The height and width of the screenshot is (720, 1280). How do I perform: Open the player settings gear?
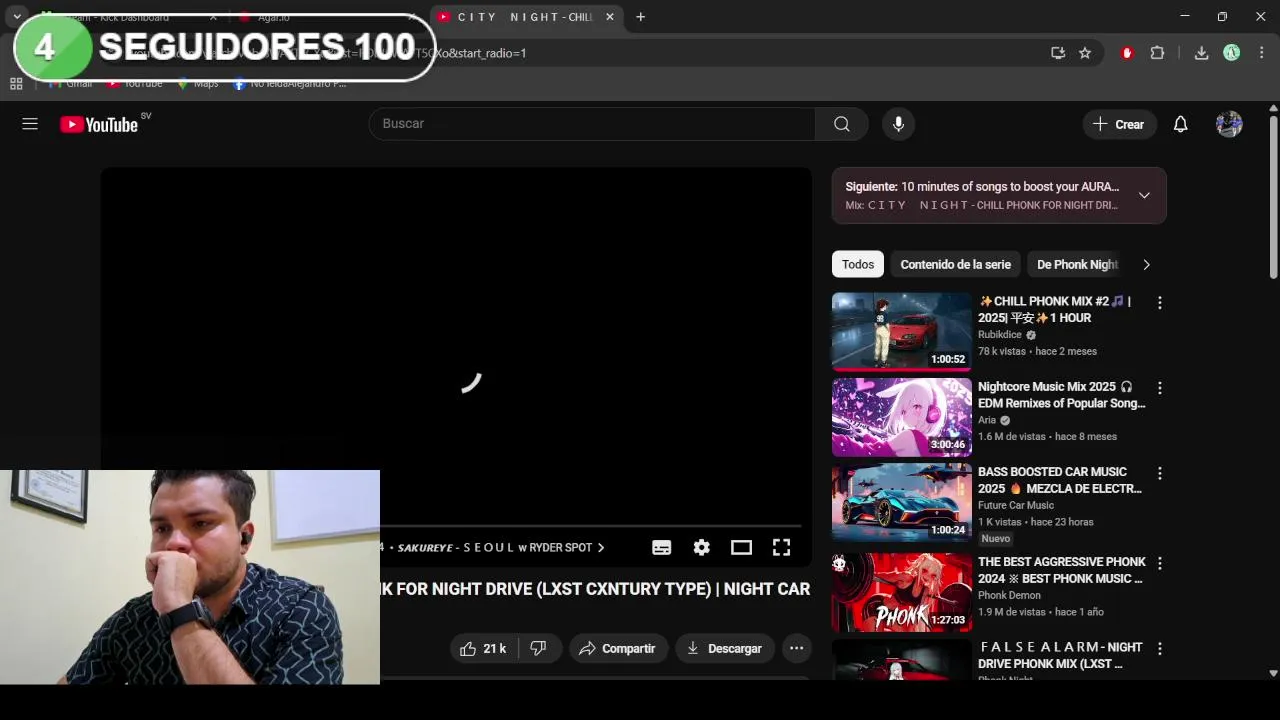702,547
